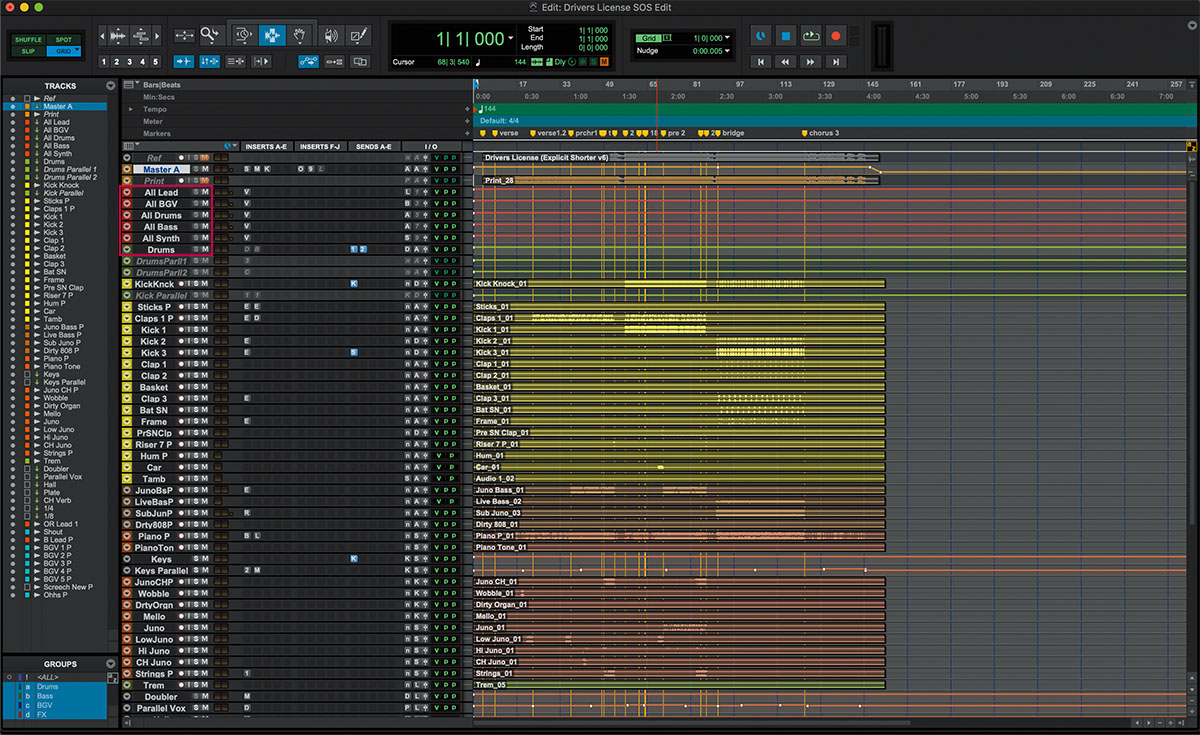Select the Kick Knock_01 clip

[x=680, y=284]
